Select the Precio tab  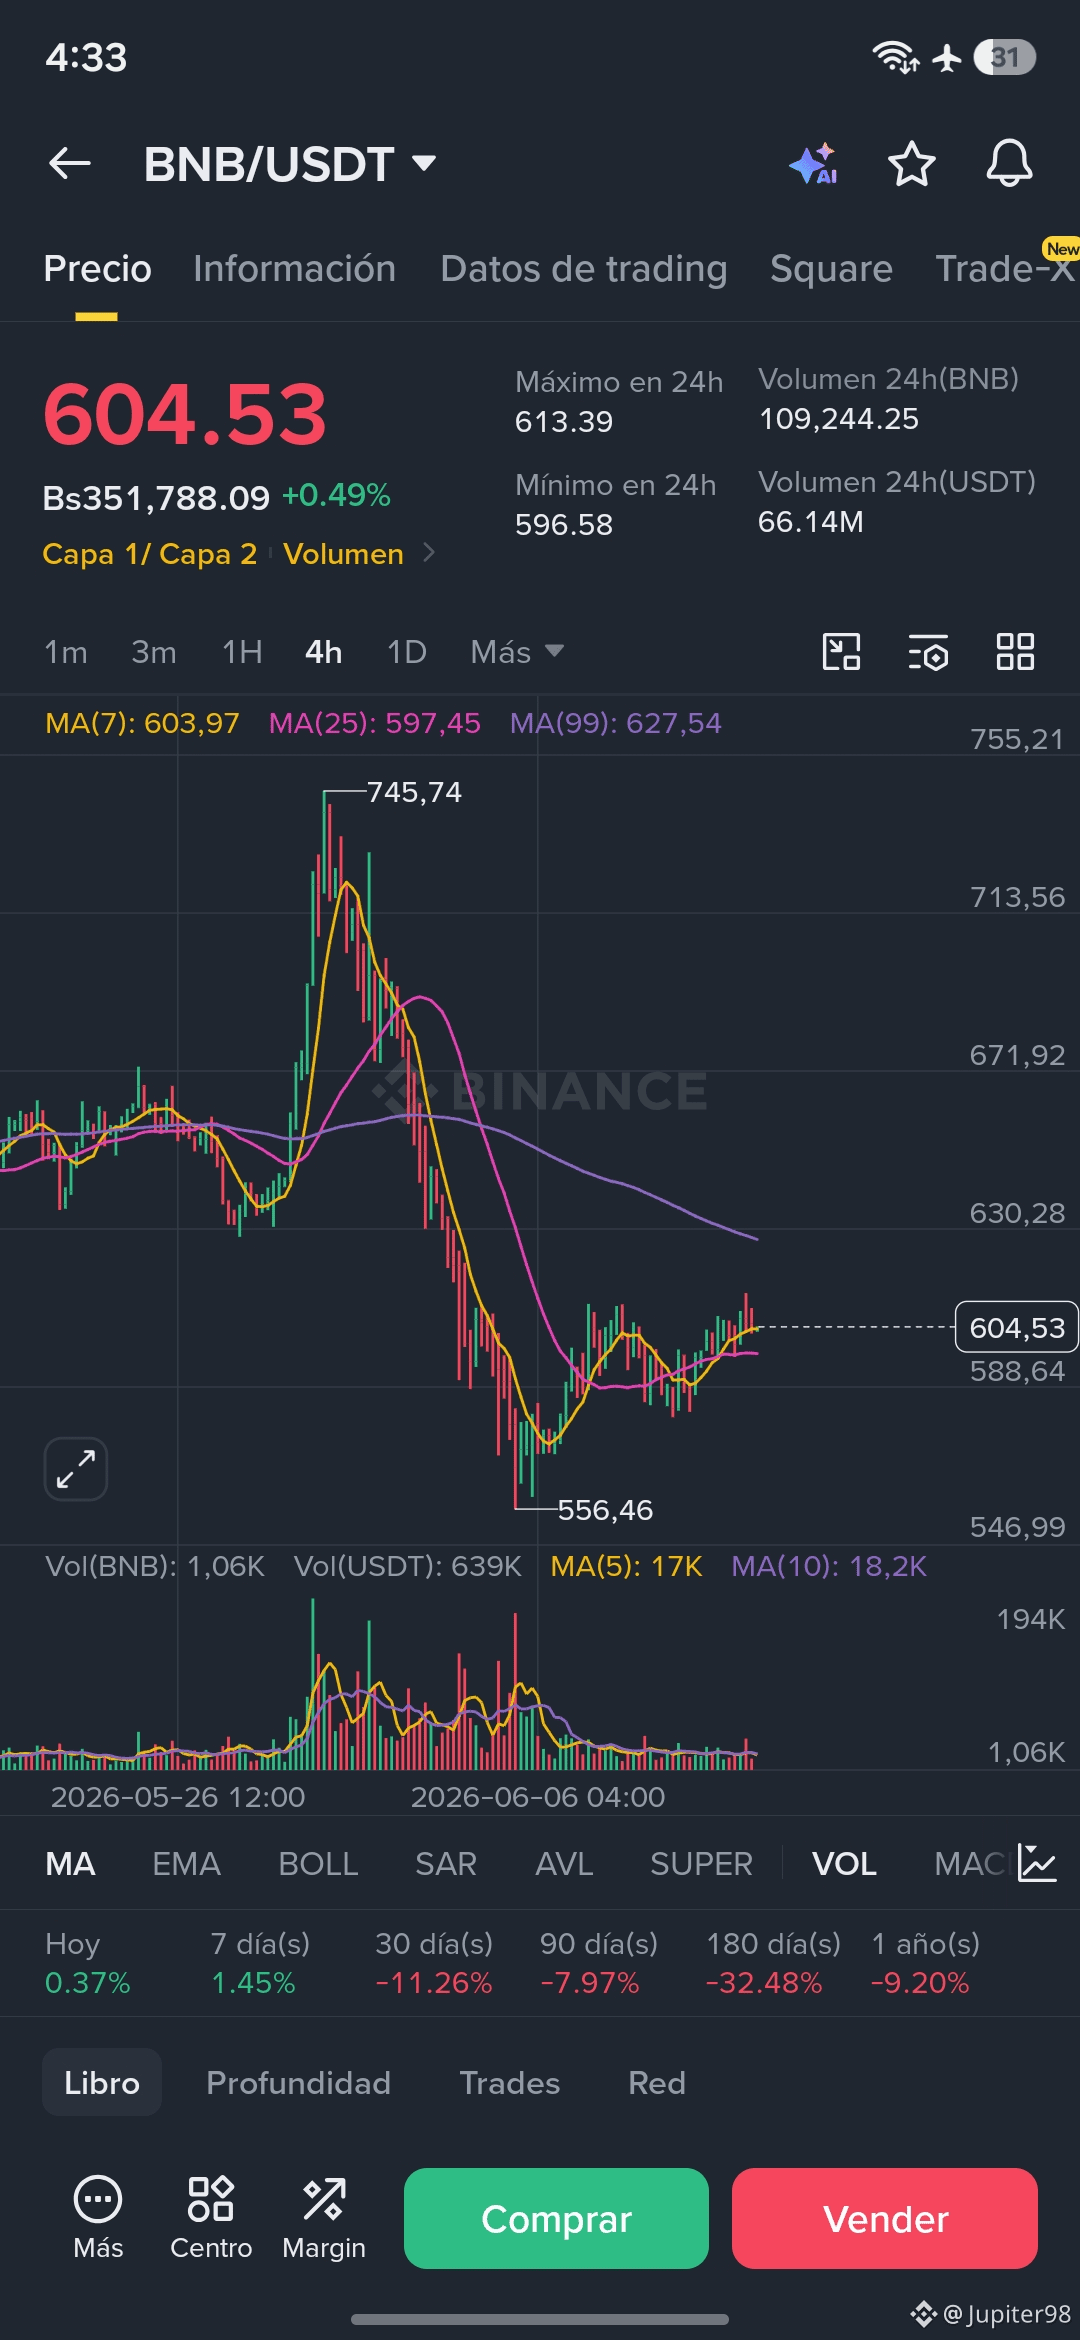click(97, 269)
